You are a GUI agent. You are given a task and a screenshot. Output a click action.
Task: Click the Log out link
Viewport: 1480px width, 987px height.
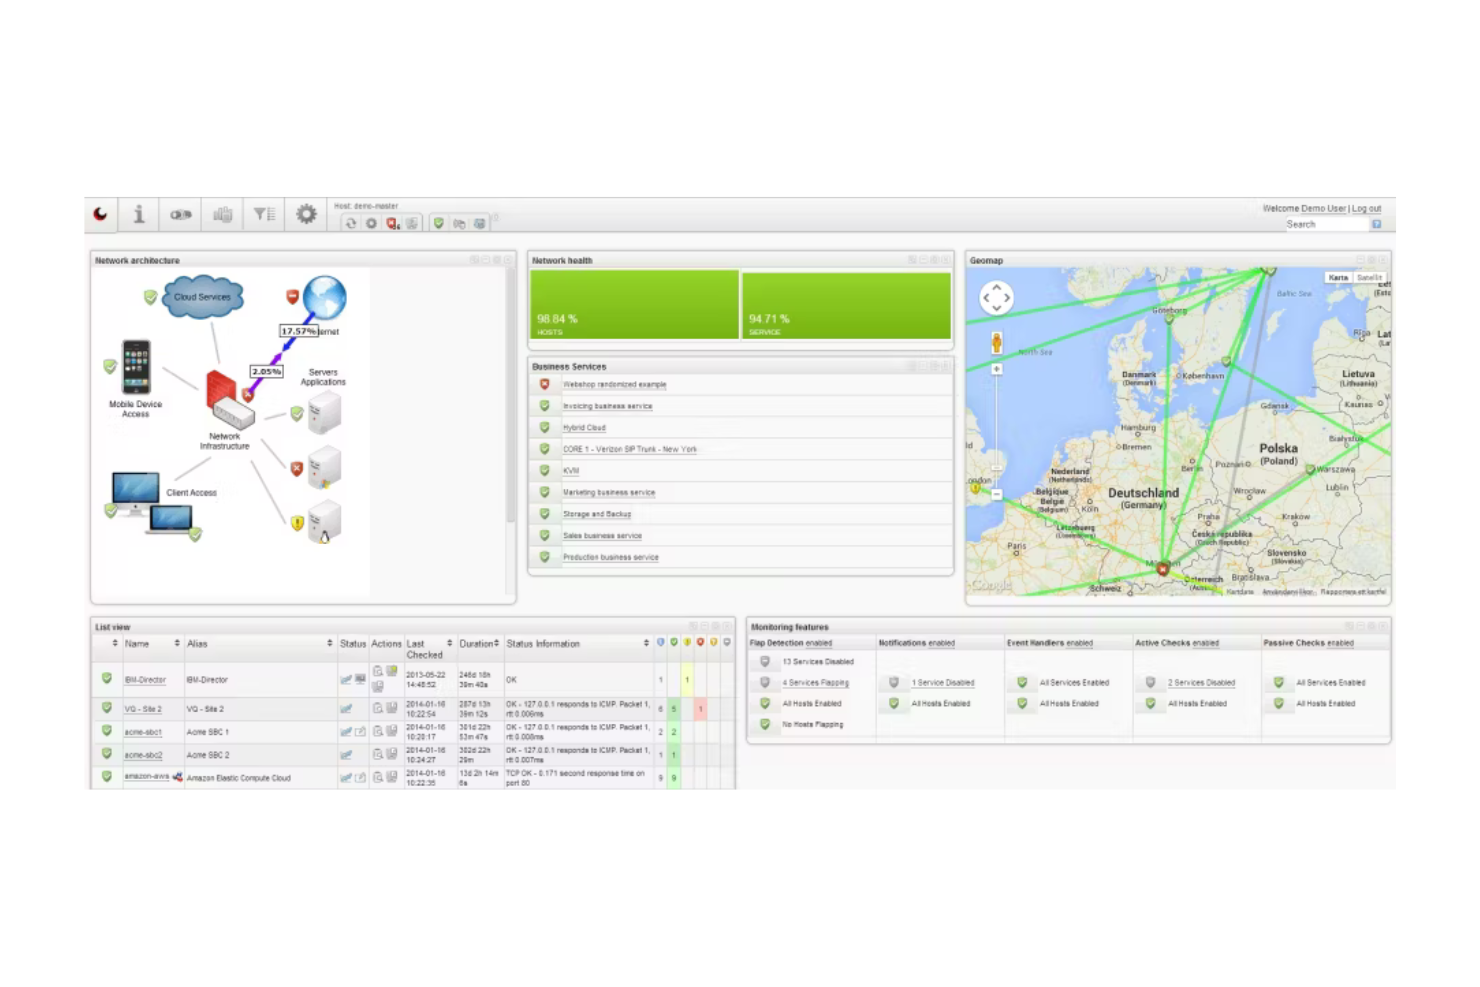coord(1367,209)
